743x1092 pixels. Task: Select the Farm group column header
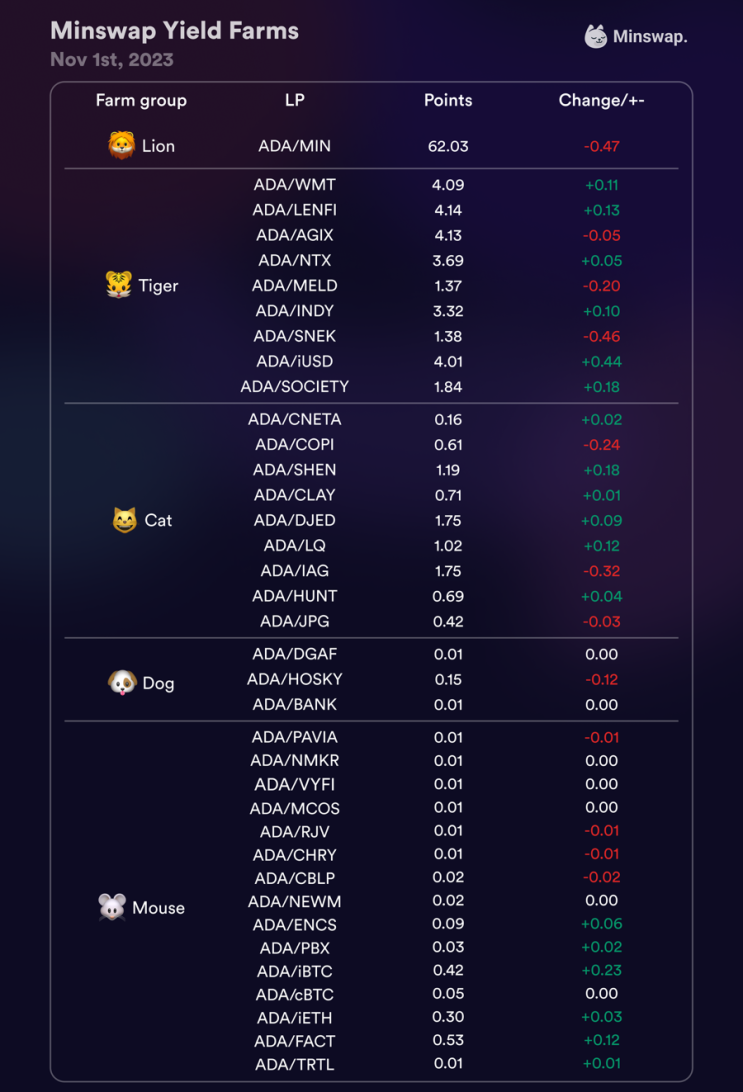point(141,100)
